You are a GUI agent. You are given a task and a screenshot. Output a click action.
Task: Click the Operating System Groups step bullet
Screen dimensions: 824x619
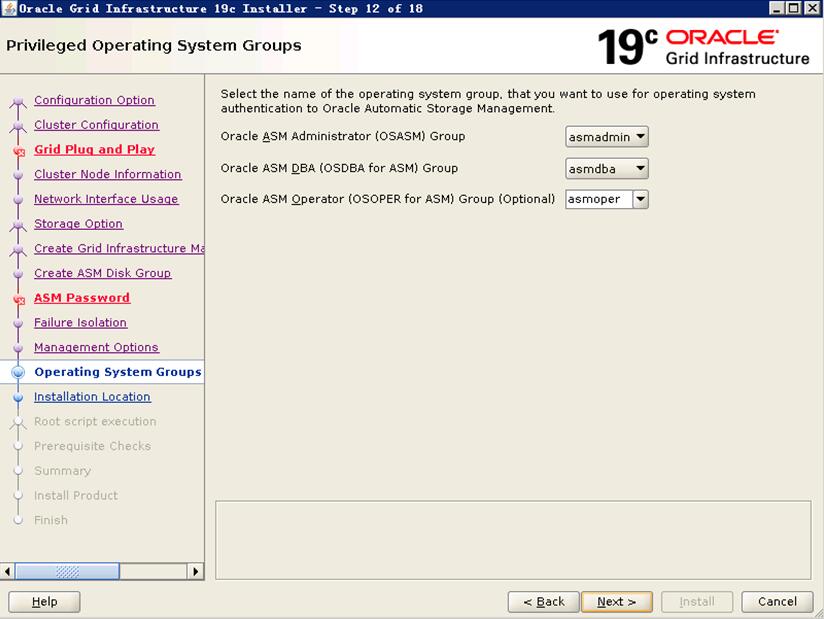18,372
